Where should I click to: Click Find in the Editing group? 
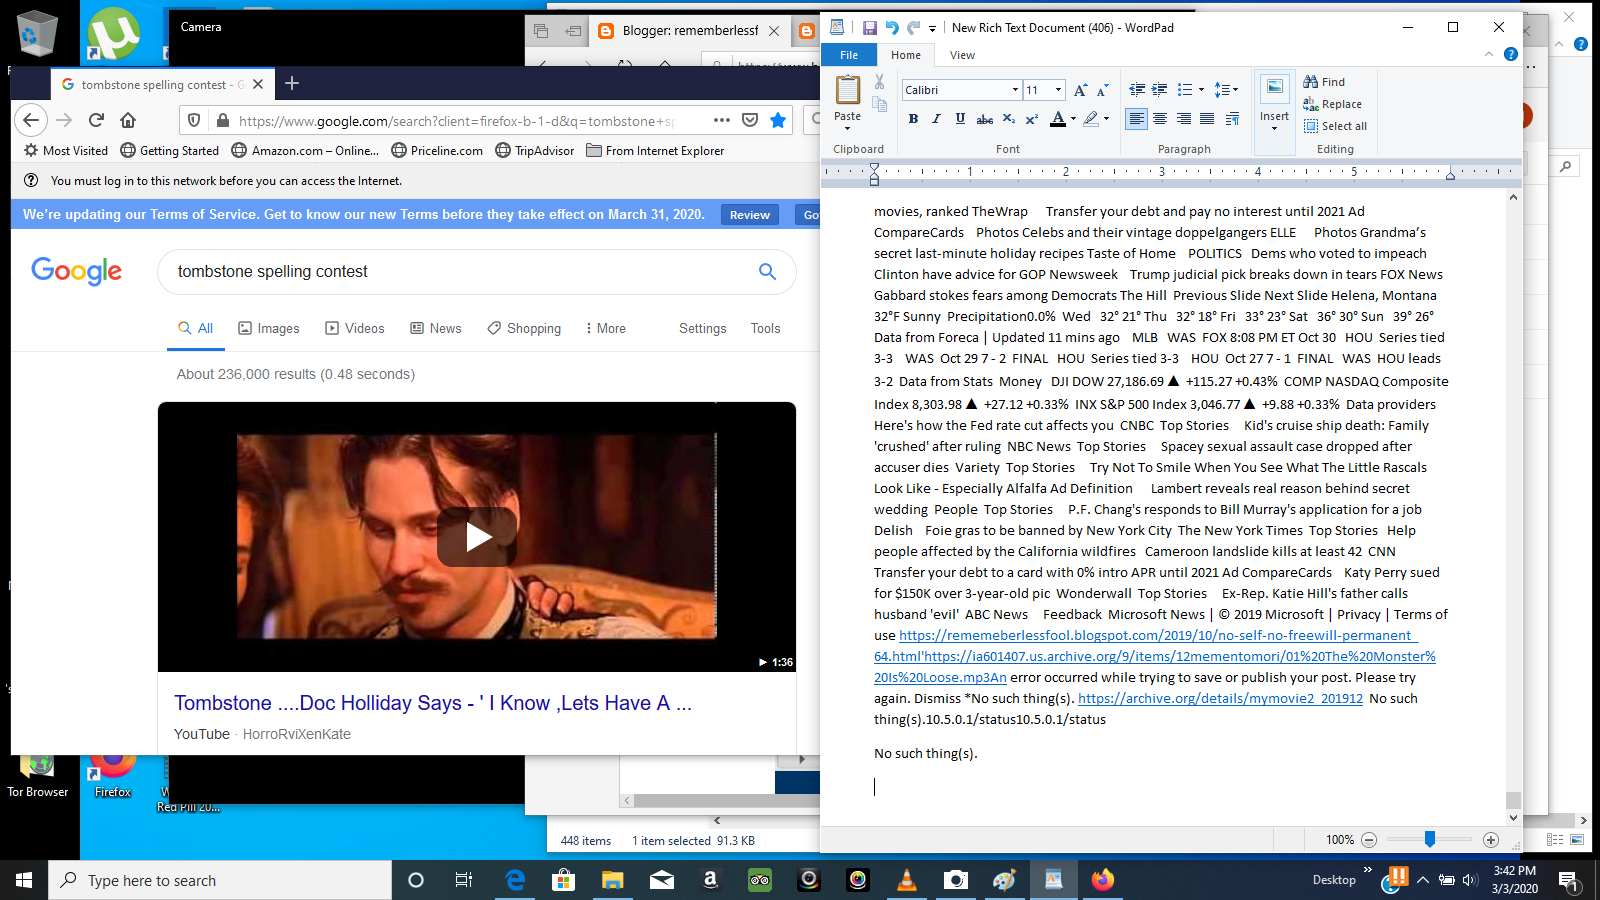coord(1324,82)
